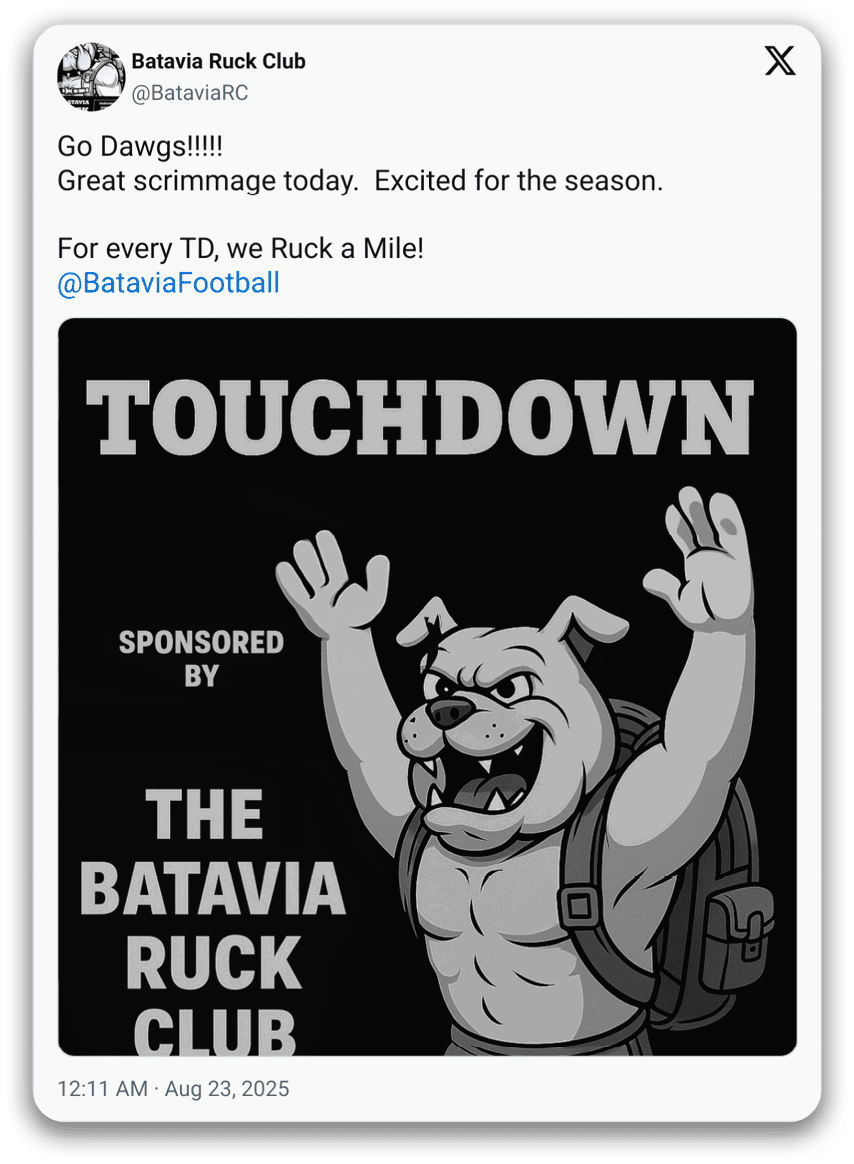This screenshot has width=854, height=1164.
Task: Click the Batavia Ruck Club profile avatar
Action: pyautogui.click(x=90, y=77)
